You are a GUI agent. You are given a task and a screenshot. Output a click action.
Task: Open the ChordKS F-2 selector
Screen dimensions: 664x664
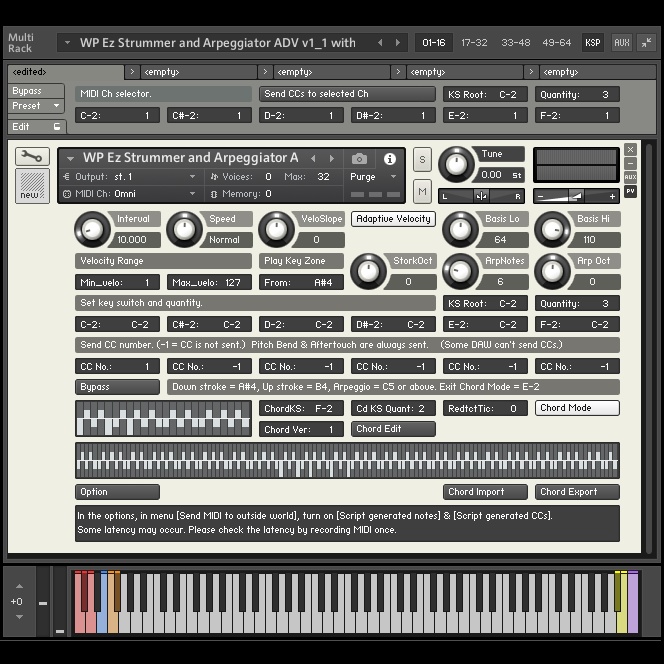(x=301, y=409)
